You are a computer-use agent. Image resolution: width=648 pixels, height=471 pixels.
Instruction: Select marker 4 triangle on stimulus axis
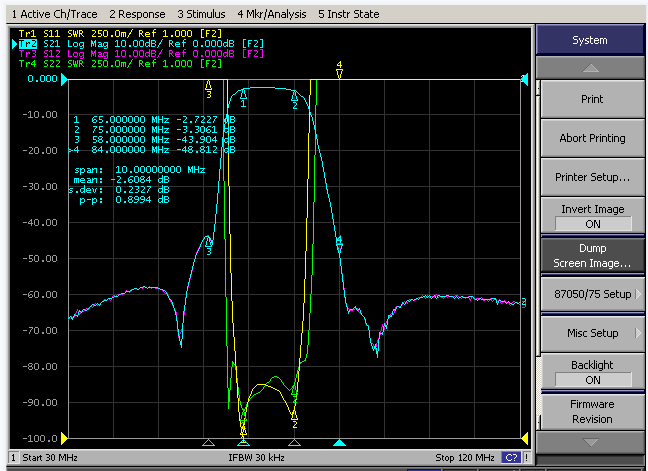click(x=339, y=443)
